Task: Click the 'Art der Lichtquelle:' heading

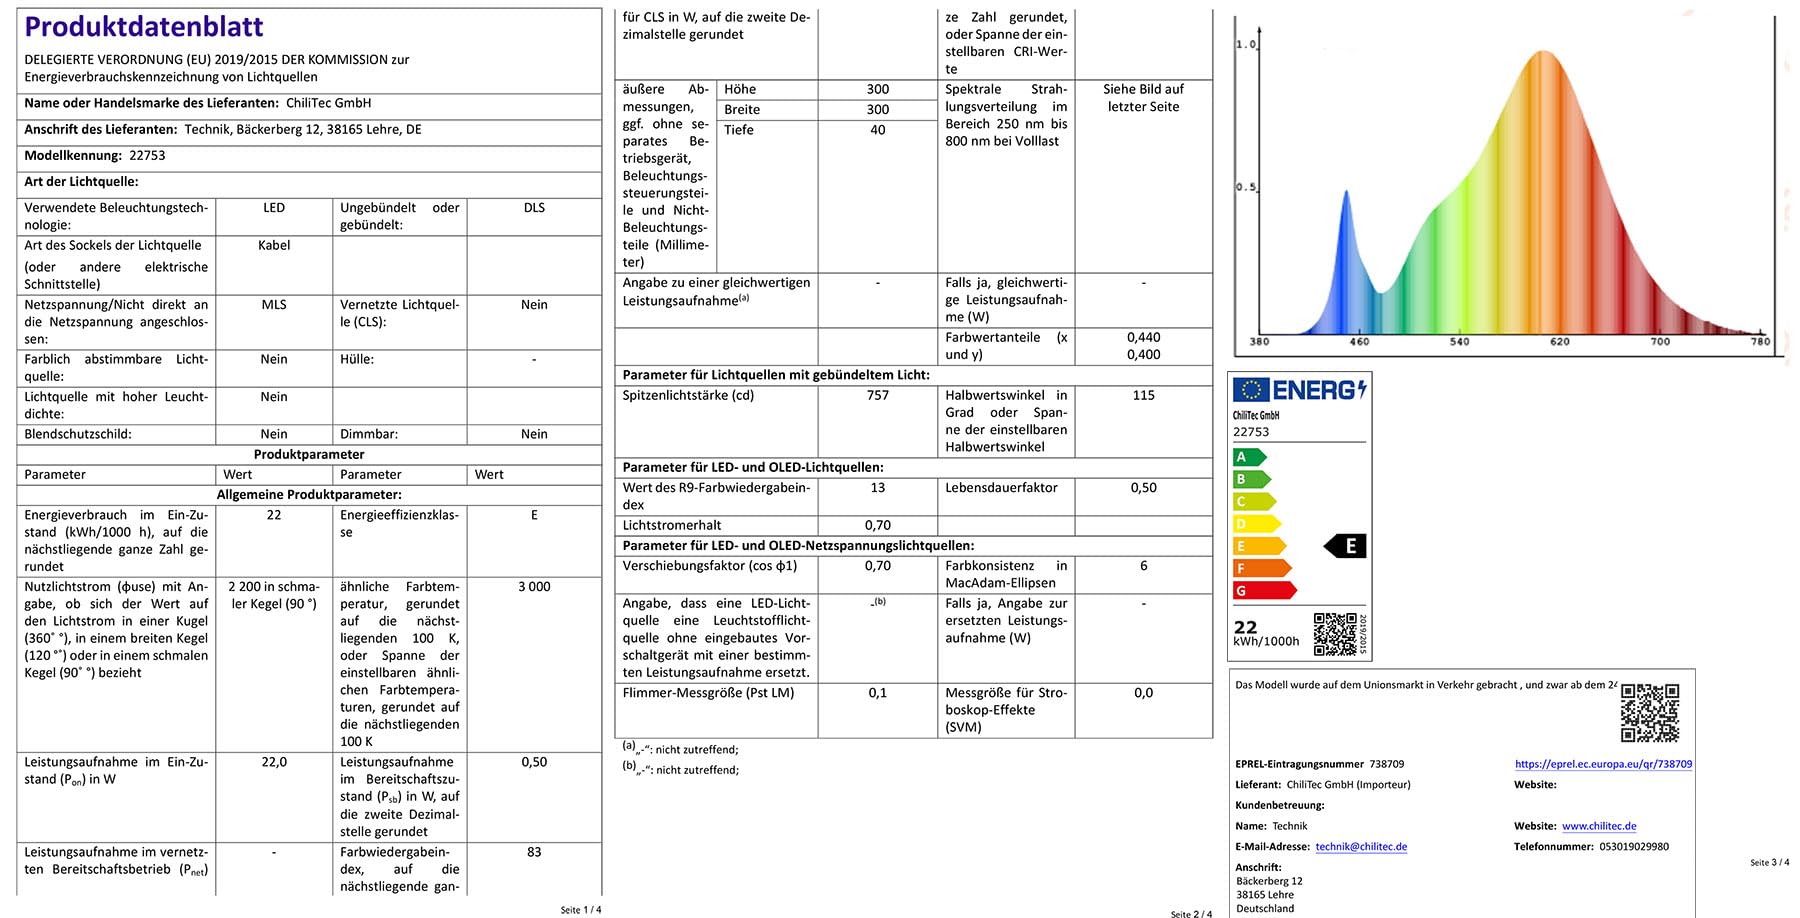Action: tap(81, 182)
